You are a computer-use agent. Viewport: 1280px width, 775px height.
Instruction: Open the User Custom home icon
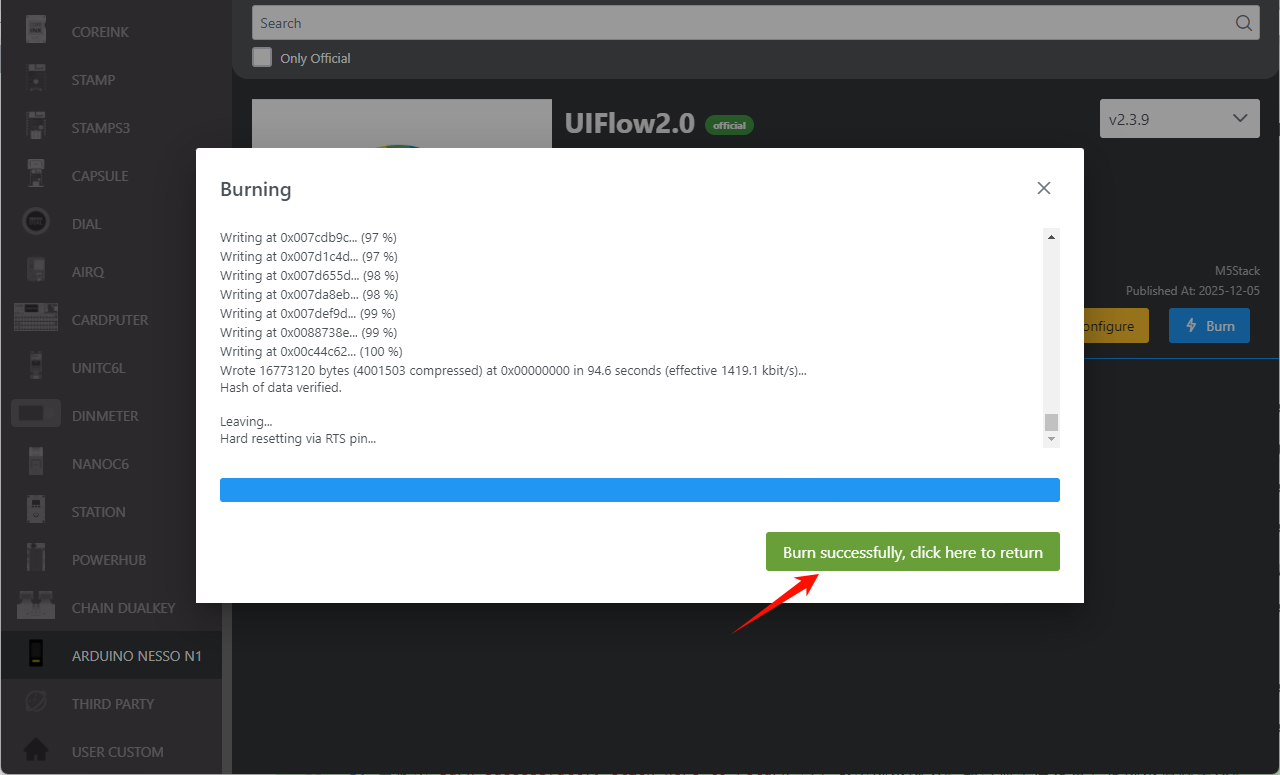point(37,751)
